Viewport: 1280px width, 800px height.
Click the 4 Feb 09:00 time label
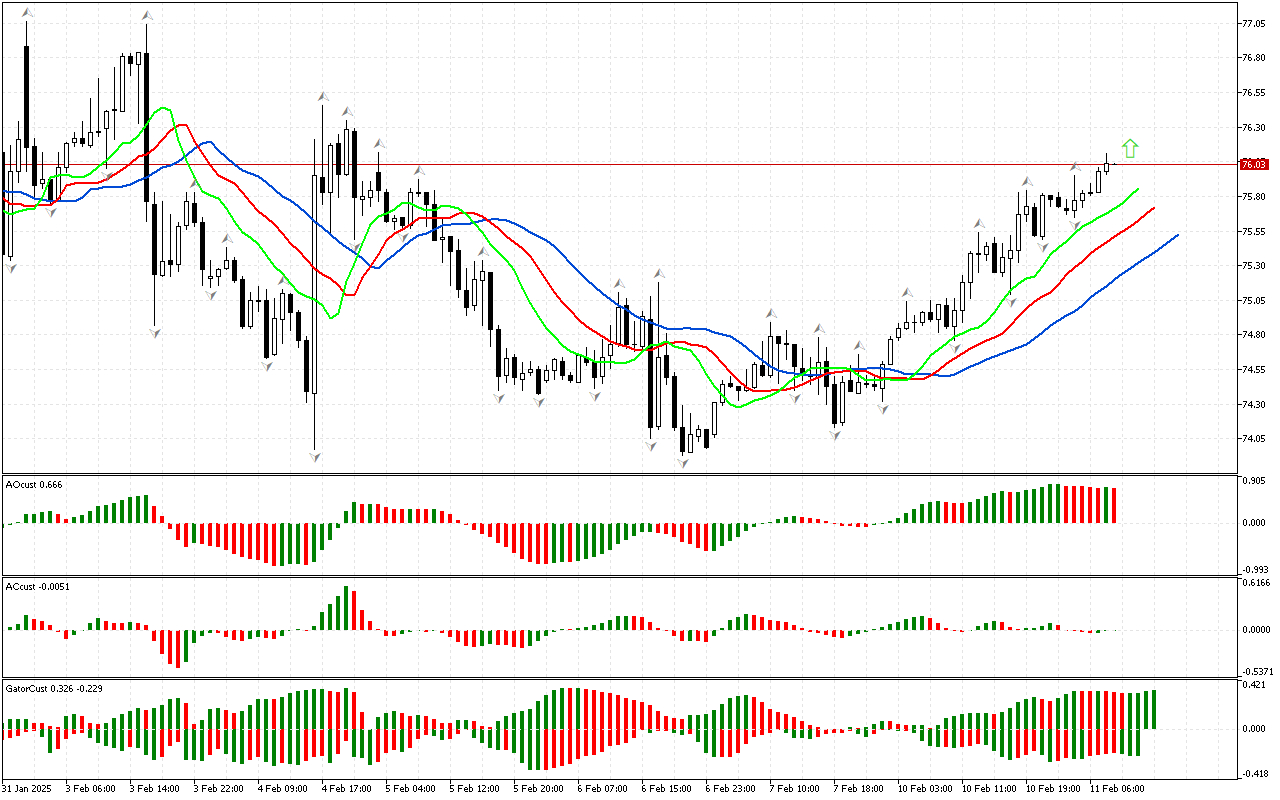(x=283, y=789)
